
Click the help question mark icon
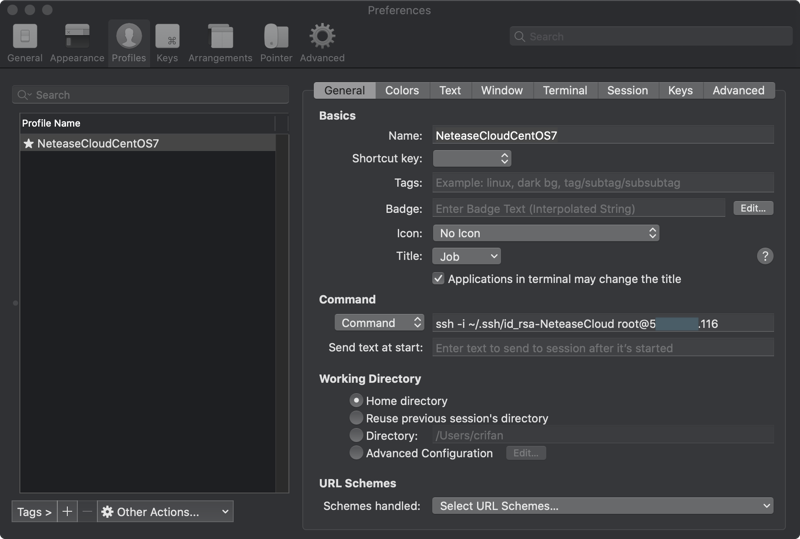[x=765, y=256]
